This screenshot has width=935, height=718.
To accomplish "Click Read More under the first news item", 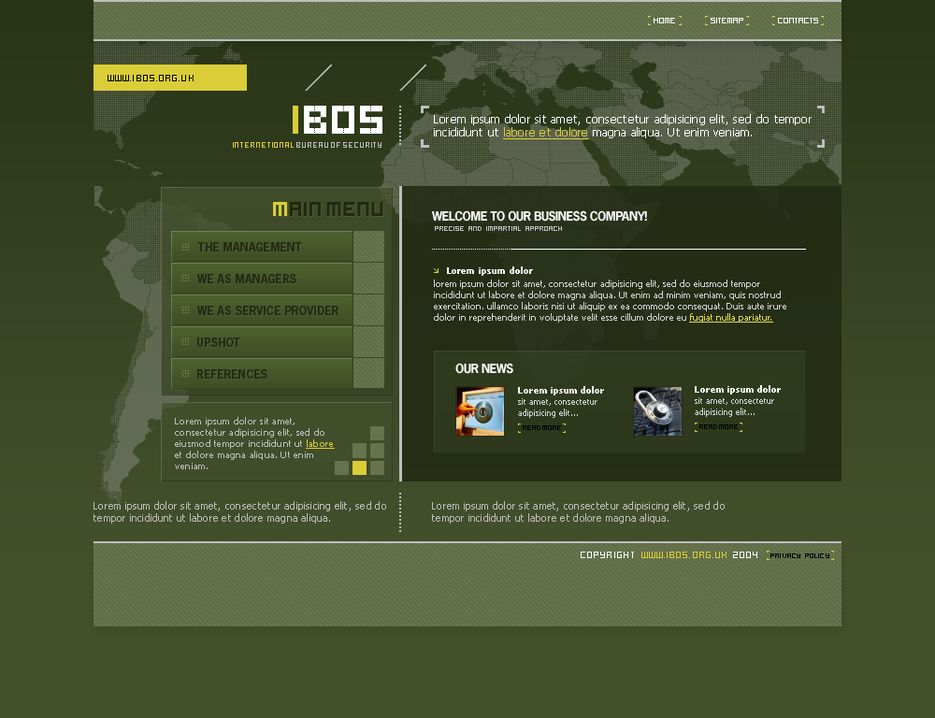I will point(541,428).
